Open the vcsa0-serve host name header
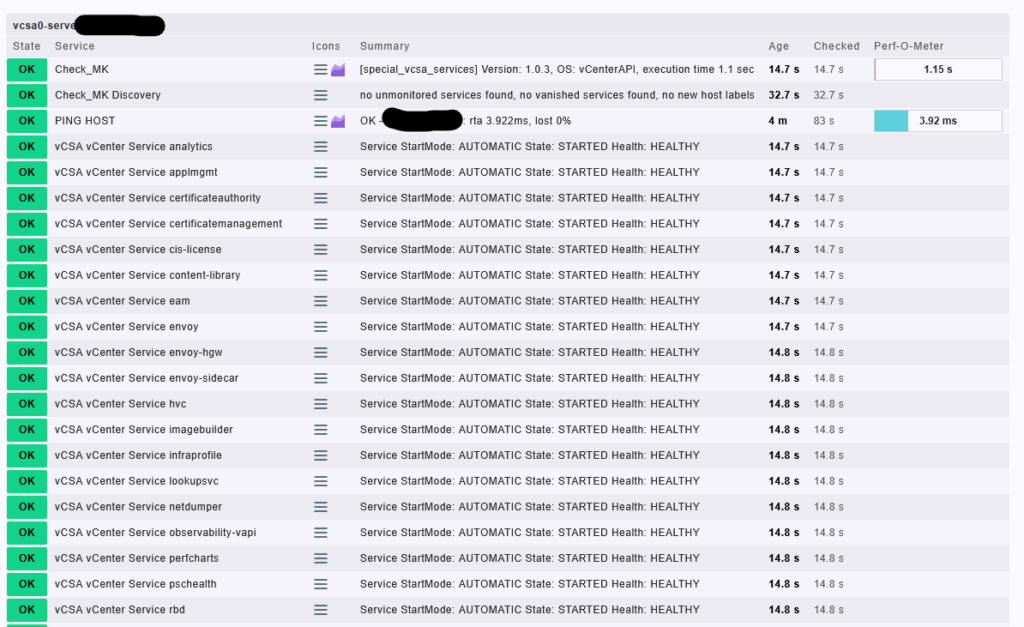The height and width of the screenshot is (627, 1024). 44,25
